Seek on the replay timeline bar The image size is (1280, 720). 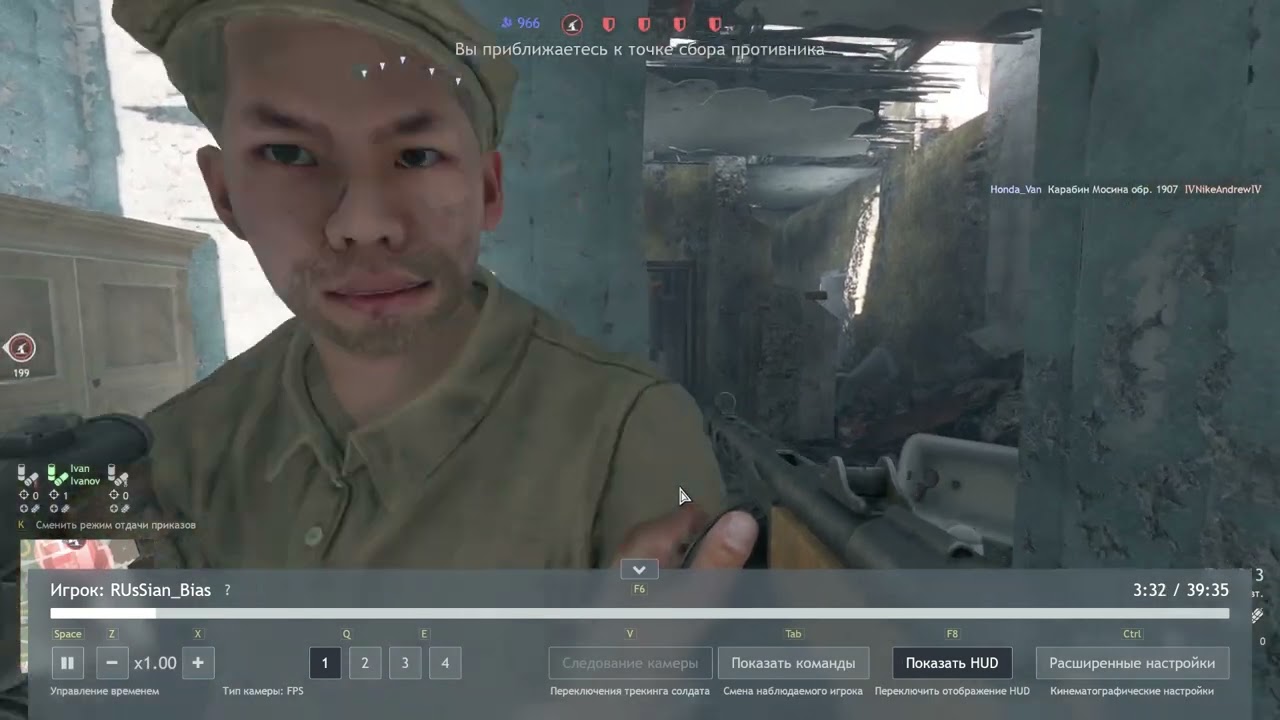(x=640, y=613)
